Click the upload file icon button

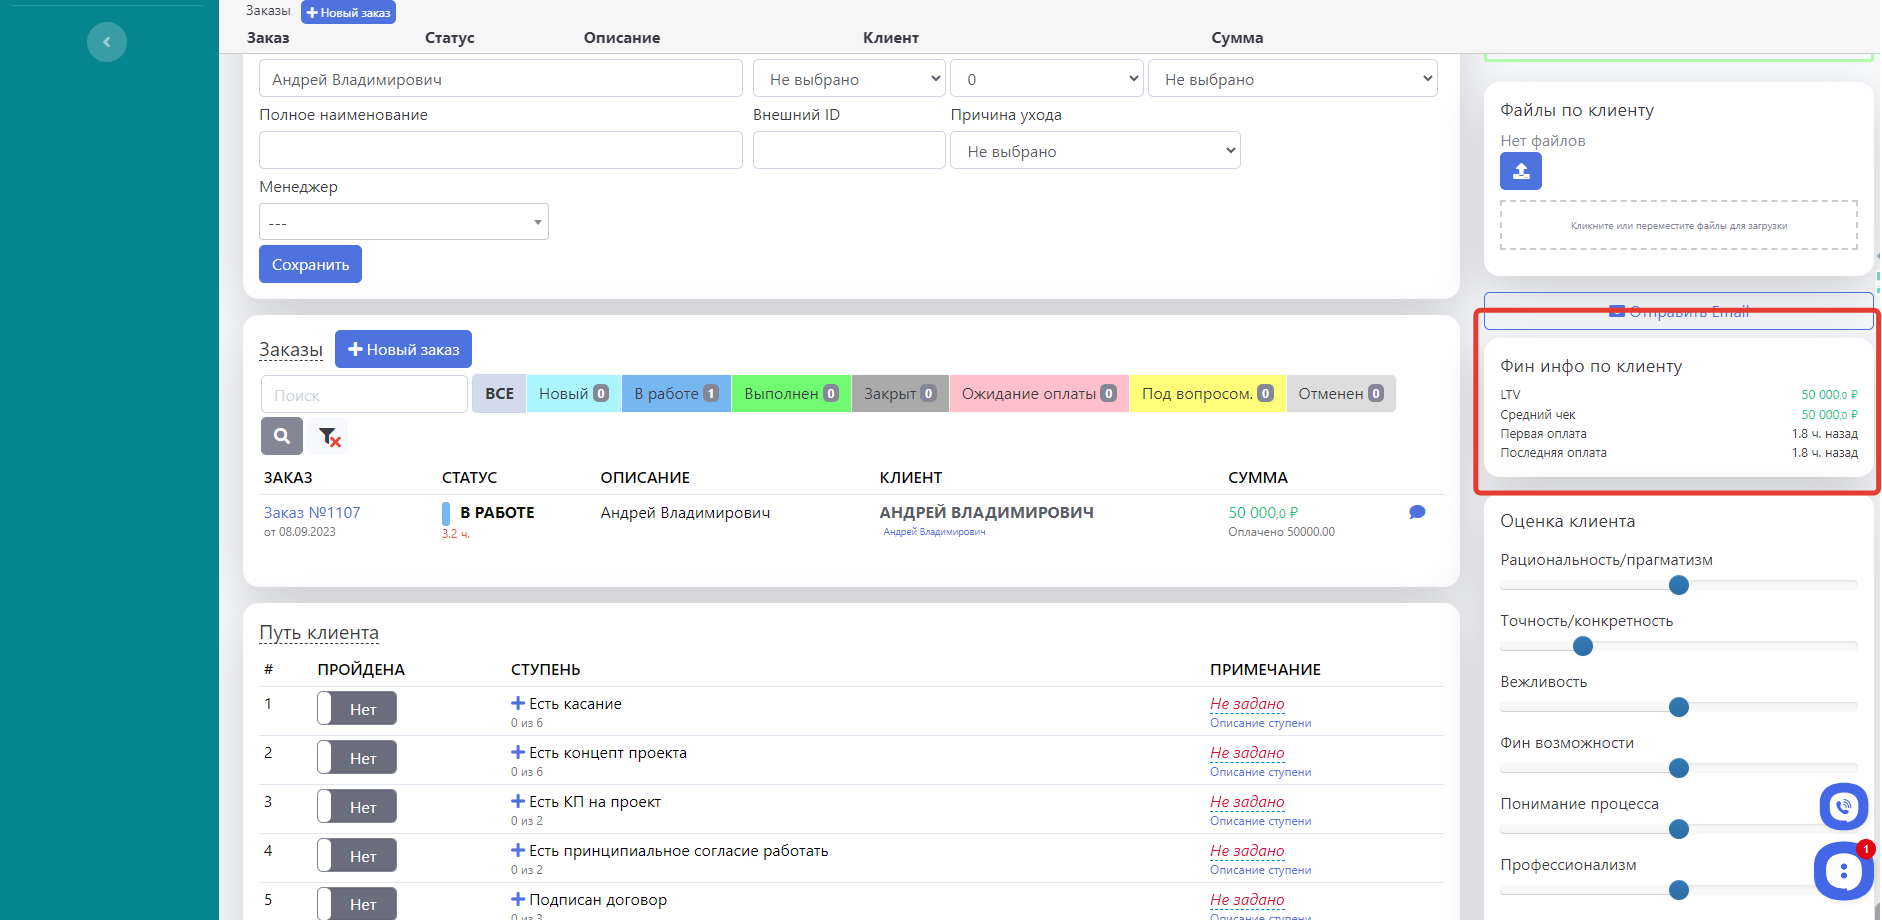[x=1520, y=171]
